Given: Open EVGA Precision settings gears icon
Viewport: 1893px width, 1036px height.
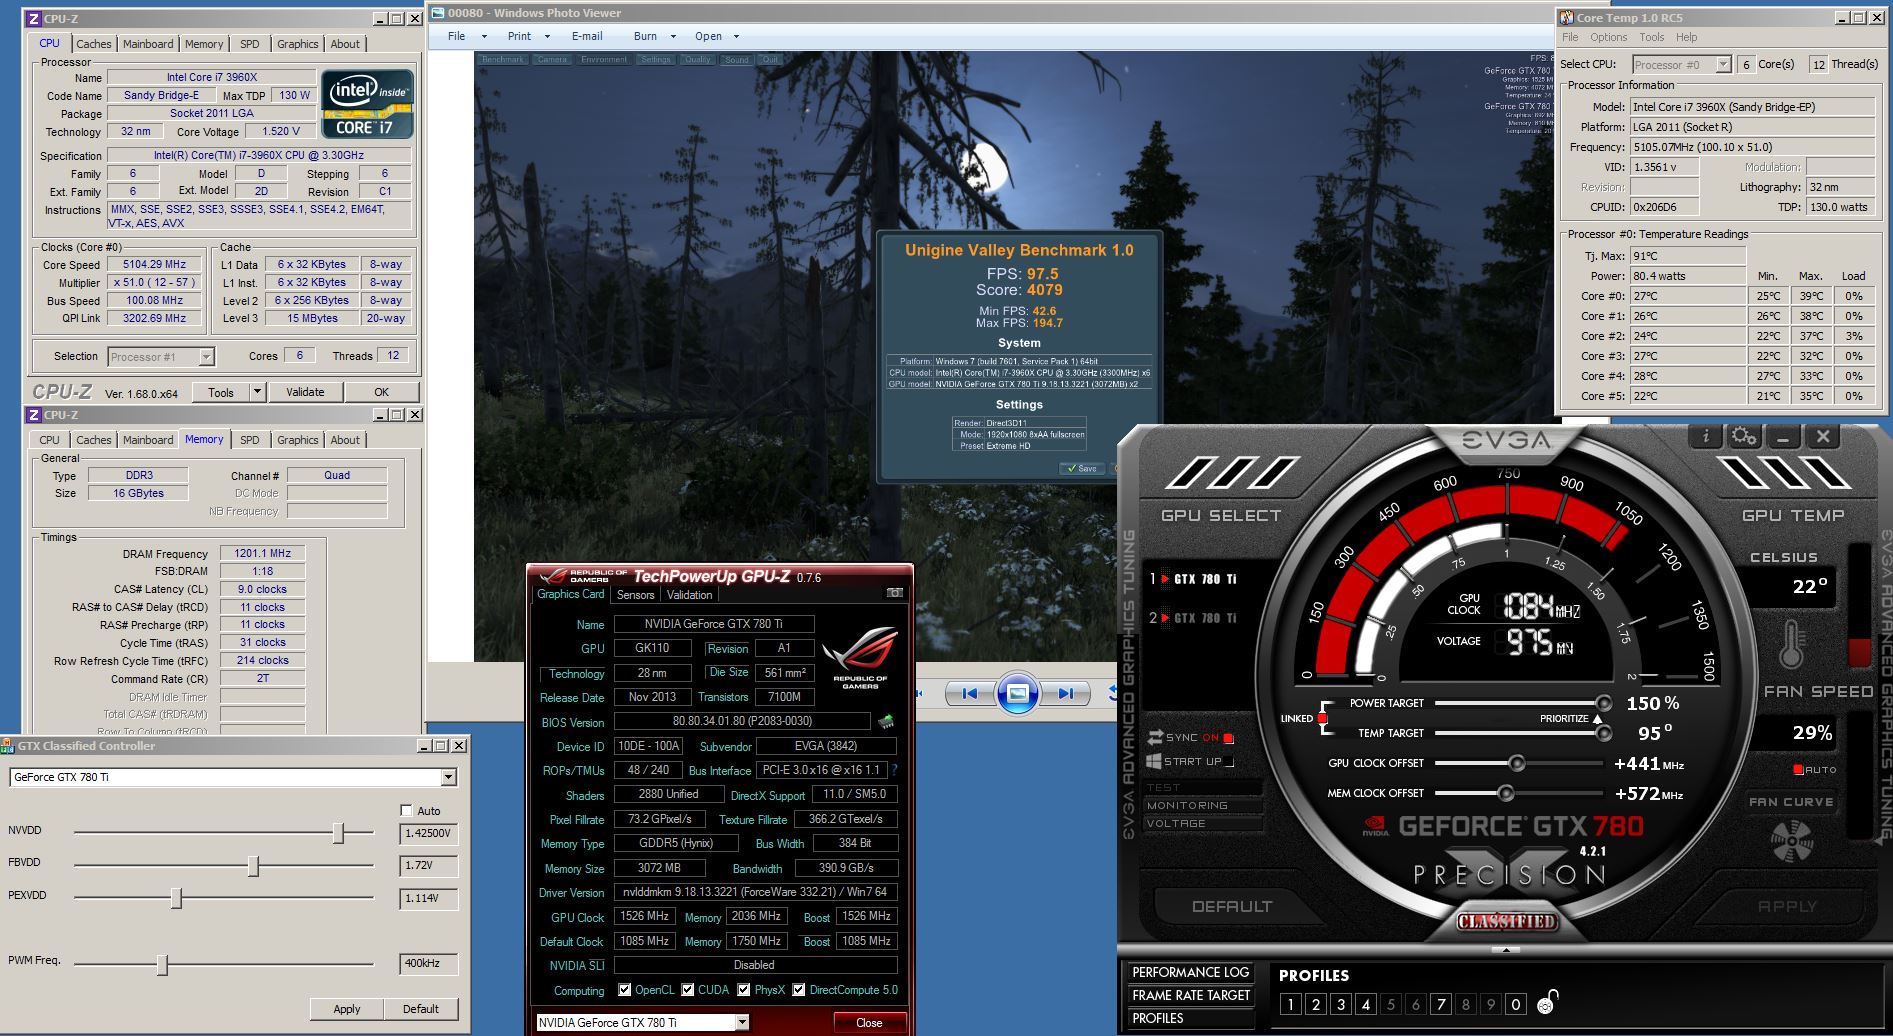Looking at the screenshot, I should click(1744, 437).
